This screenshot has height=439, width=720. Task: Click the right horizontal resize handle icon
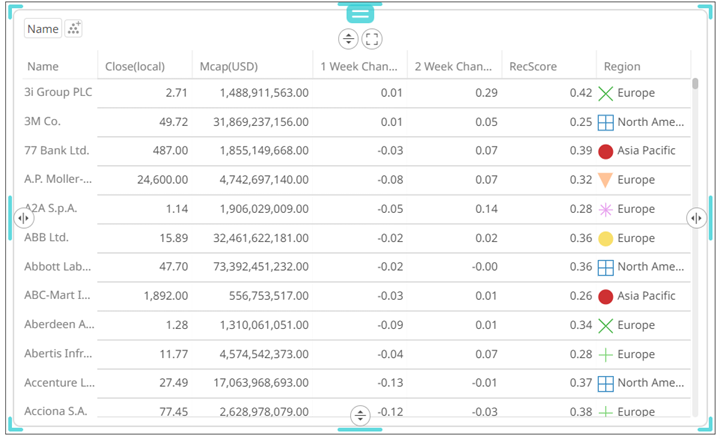(x=696, y=217)
